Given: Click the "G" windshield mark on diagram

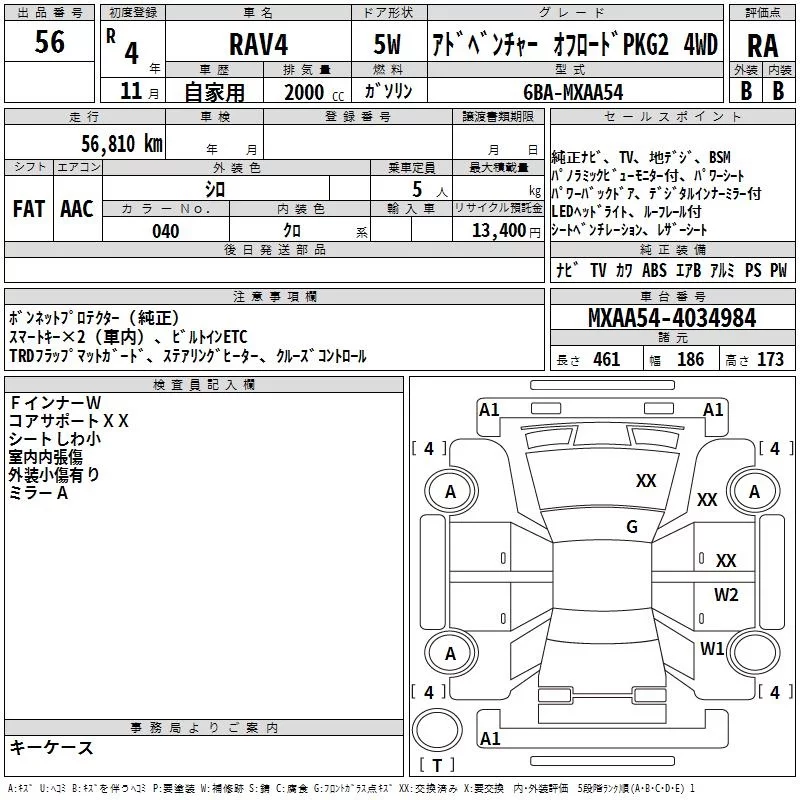Looking at the screenshot, I should click(x=632, y=526).
